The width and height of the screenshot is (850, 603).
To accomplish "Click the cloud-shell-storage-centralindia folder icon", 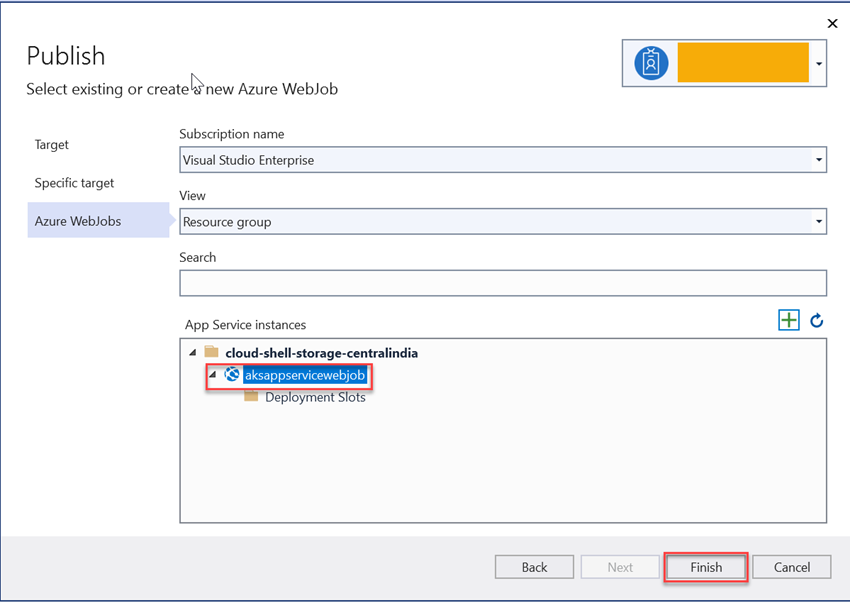I will (x=210, y=352).
